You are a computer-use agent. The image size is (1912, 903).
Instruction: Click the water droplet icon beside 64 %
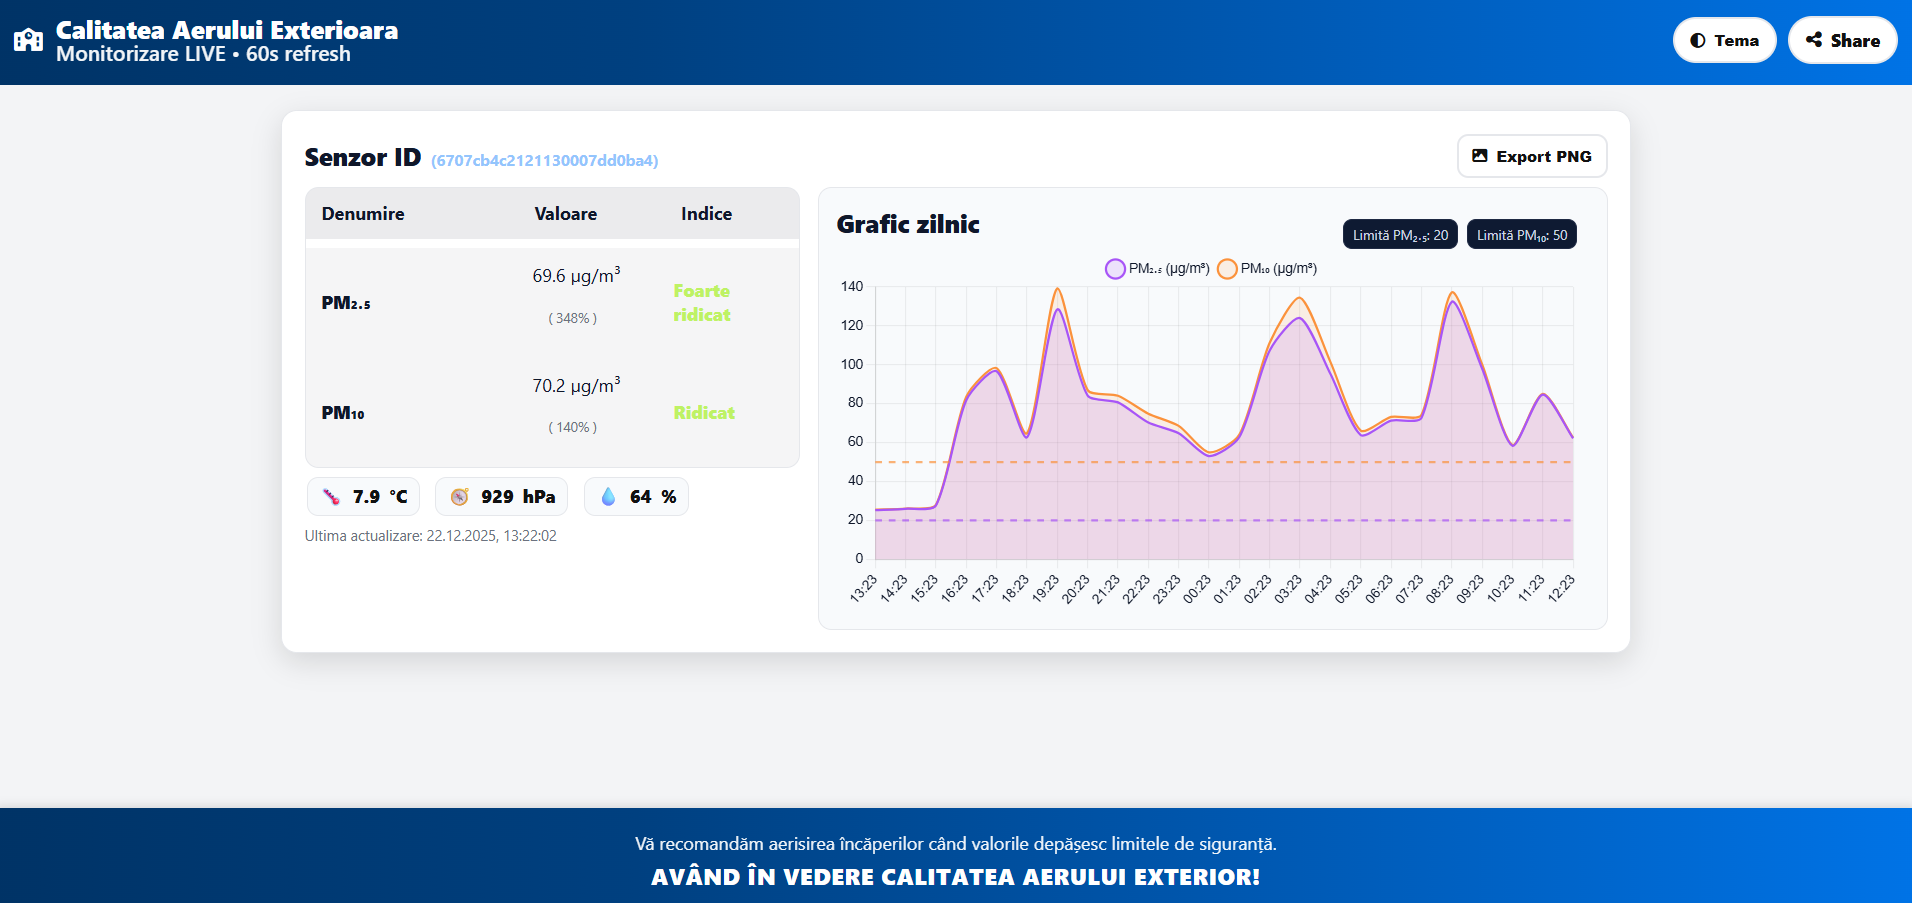(x=608, y=497)
